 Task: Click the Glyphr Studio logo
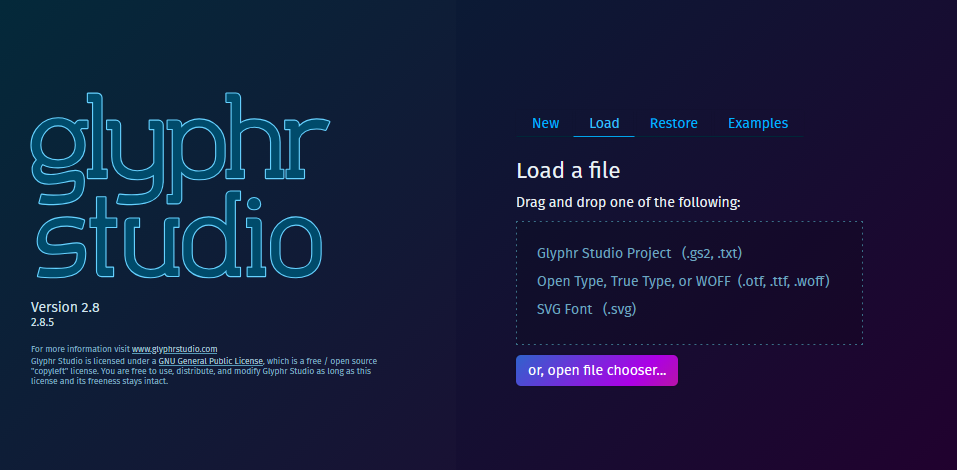(x=180, y=186)
